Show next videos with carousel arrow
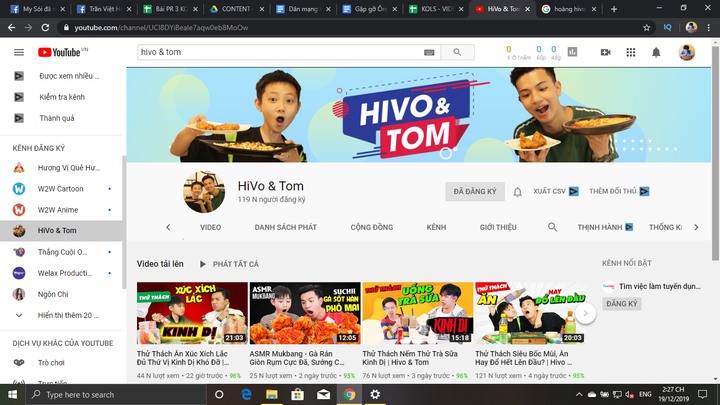Viewport: 720px width, 405px height. point(585,313)
